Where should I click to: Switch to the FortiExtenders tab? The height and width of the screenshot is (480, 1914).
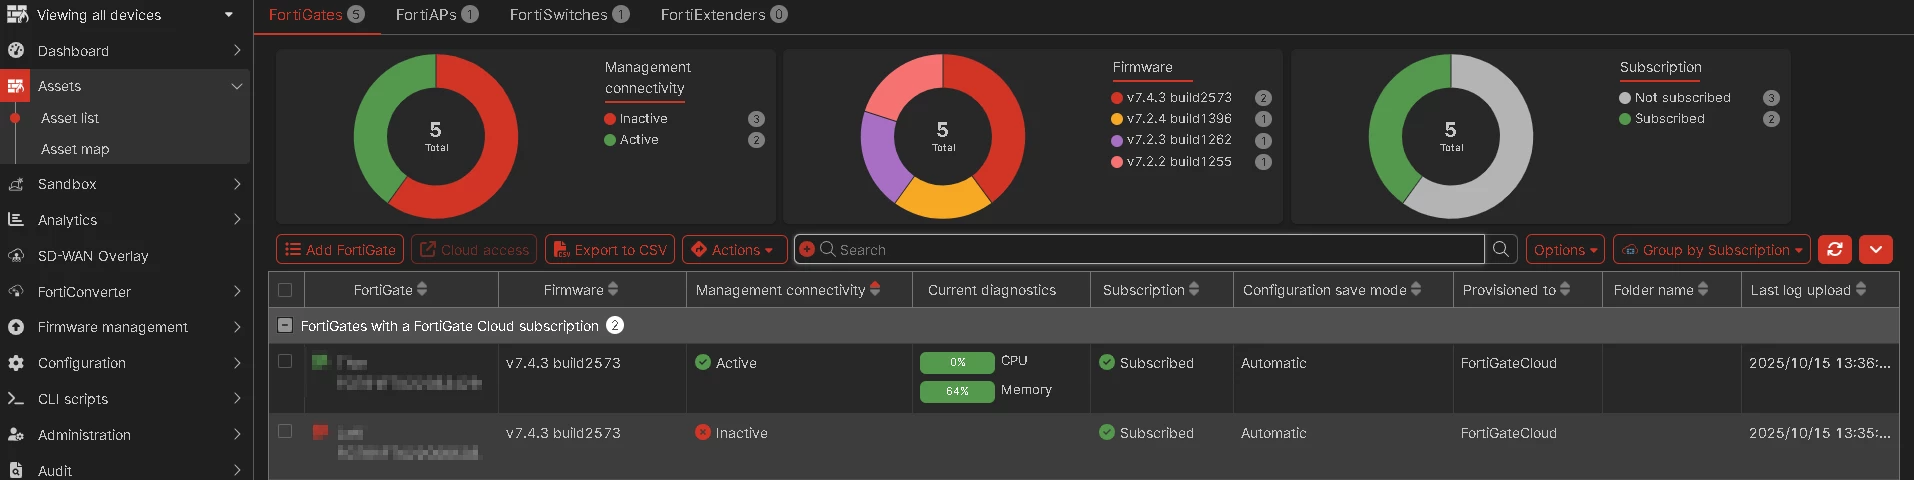tap(724, 15)
